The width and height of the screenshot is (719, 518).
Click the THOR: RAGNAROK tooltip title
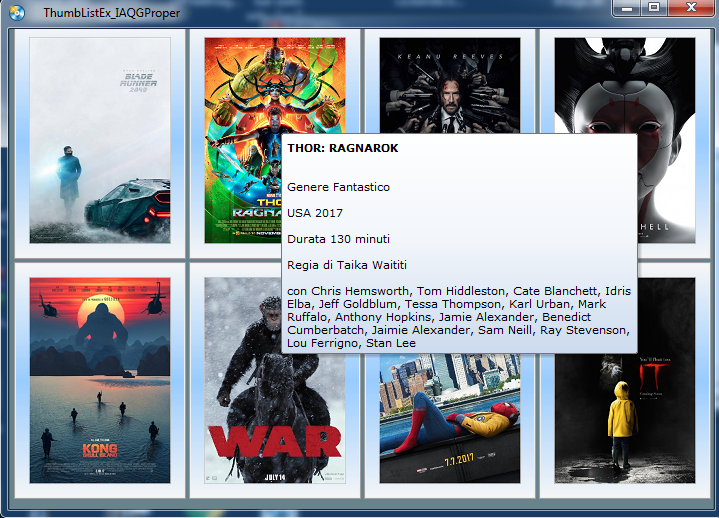[343, 148]
